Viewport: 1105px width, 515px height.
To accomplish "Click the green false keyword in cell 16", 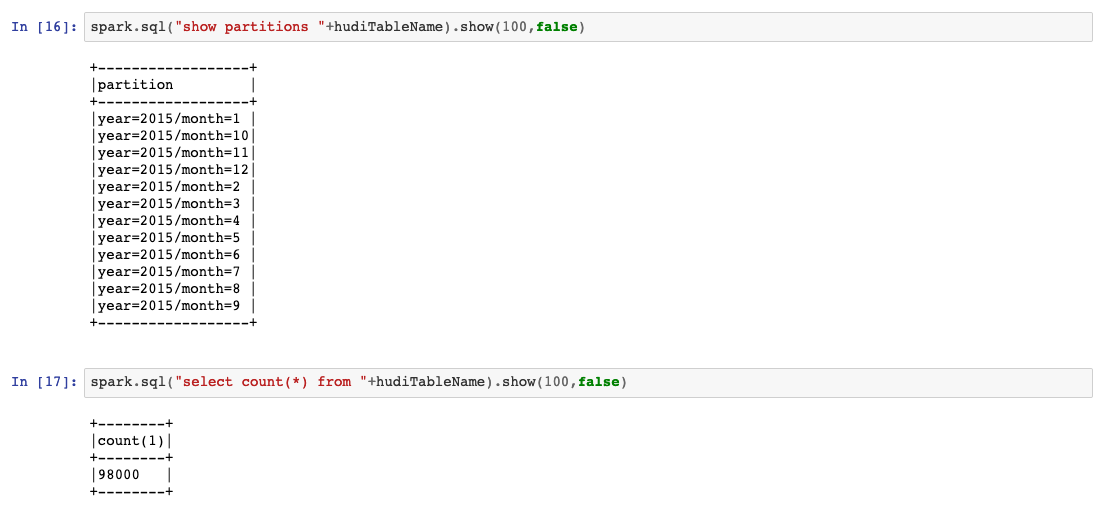I will (556, 27).
